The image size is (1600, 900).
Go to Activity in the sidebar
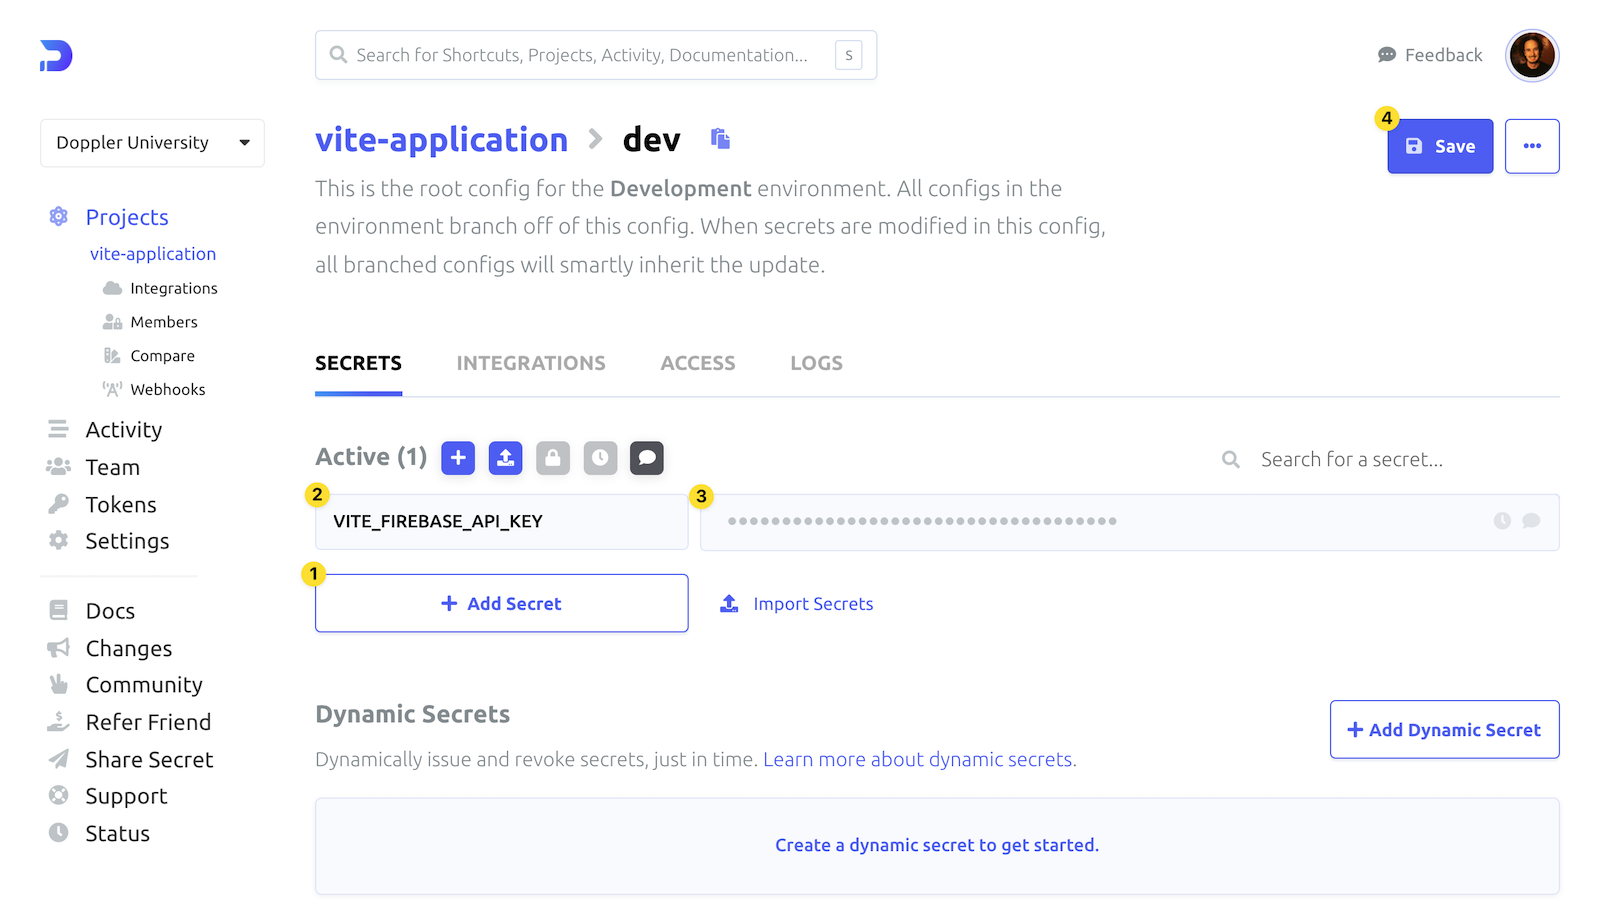click(124, 430)
